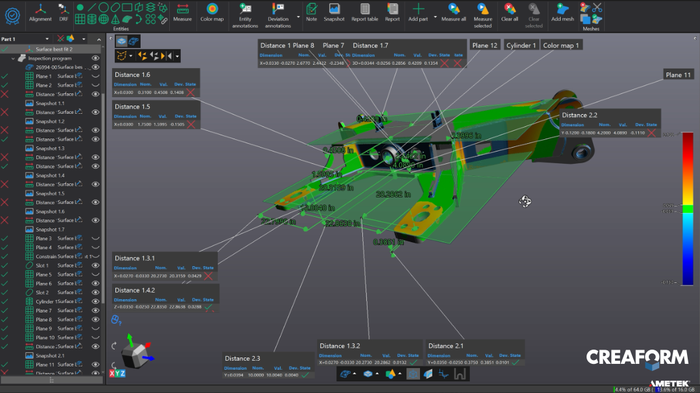This screenshot has width=700, height=393.
Task: Collapse the tree panel header arrow
Action: coord(99,39)
